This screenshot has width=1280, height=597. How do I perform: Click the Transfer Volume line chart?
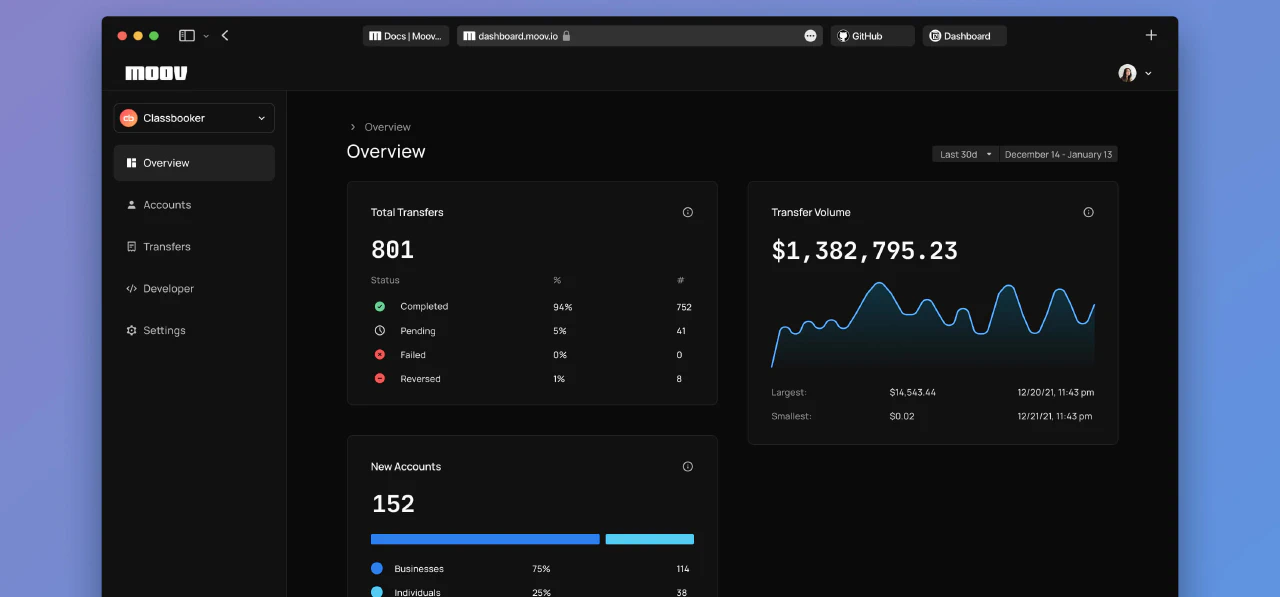[x=933, y=325]
